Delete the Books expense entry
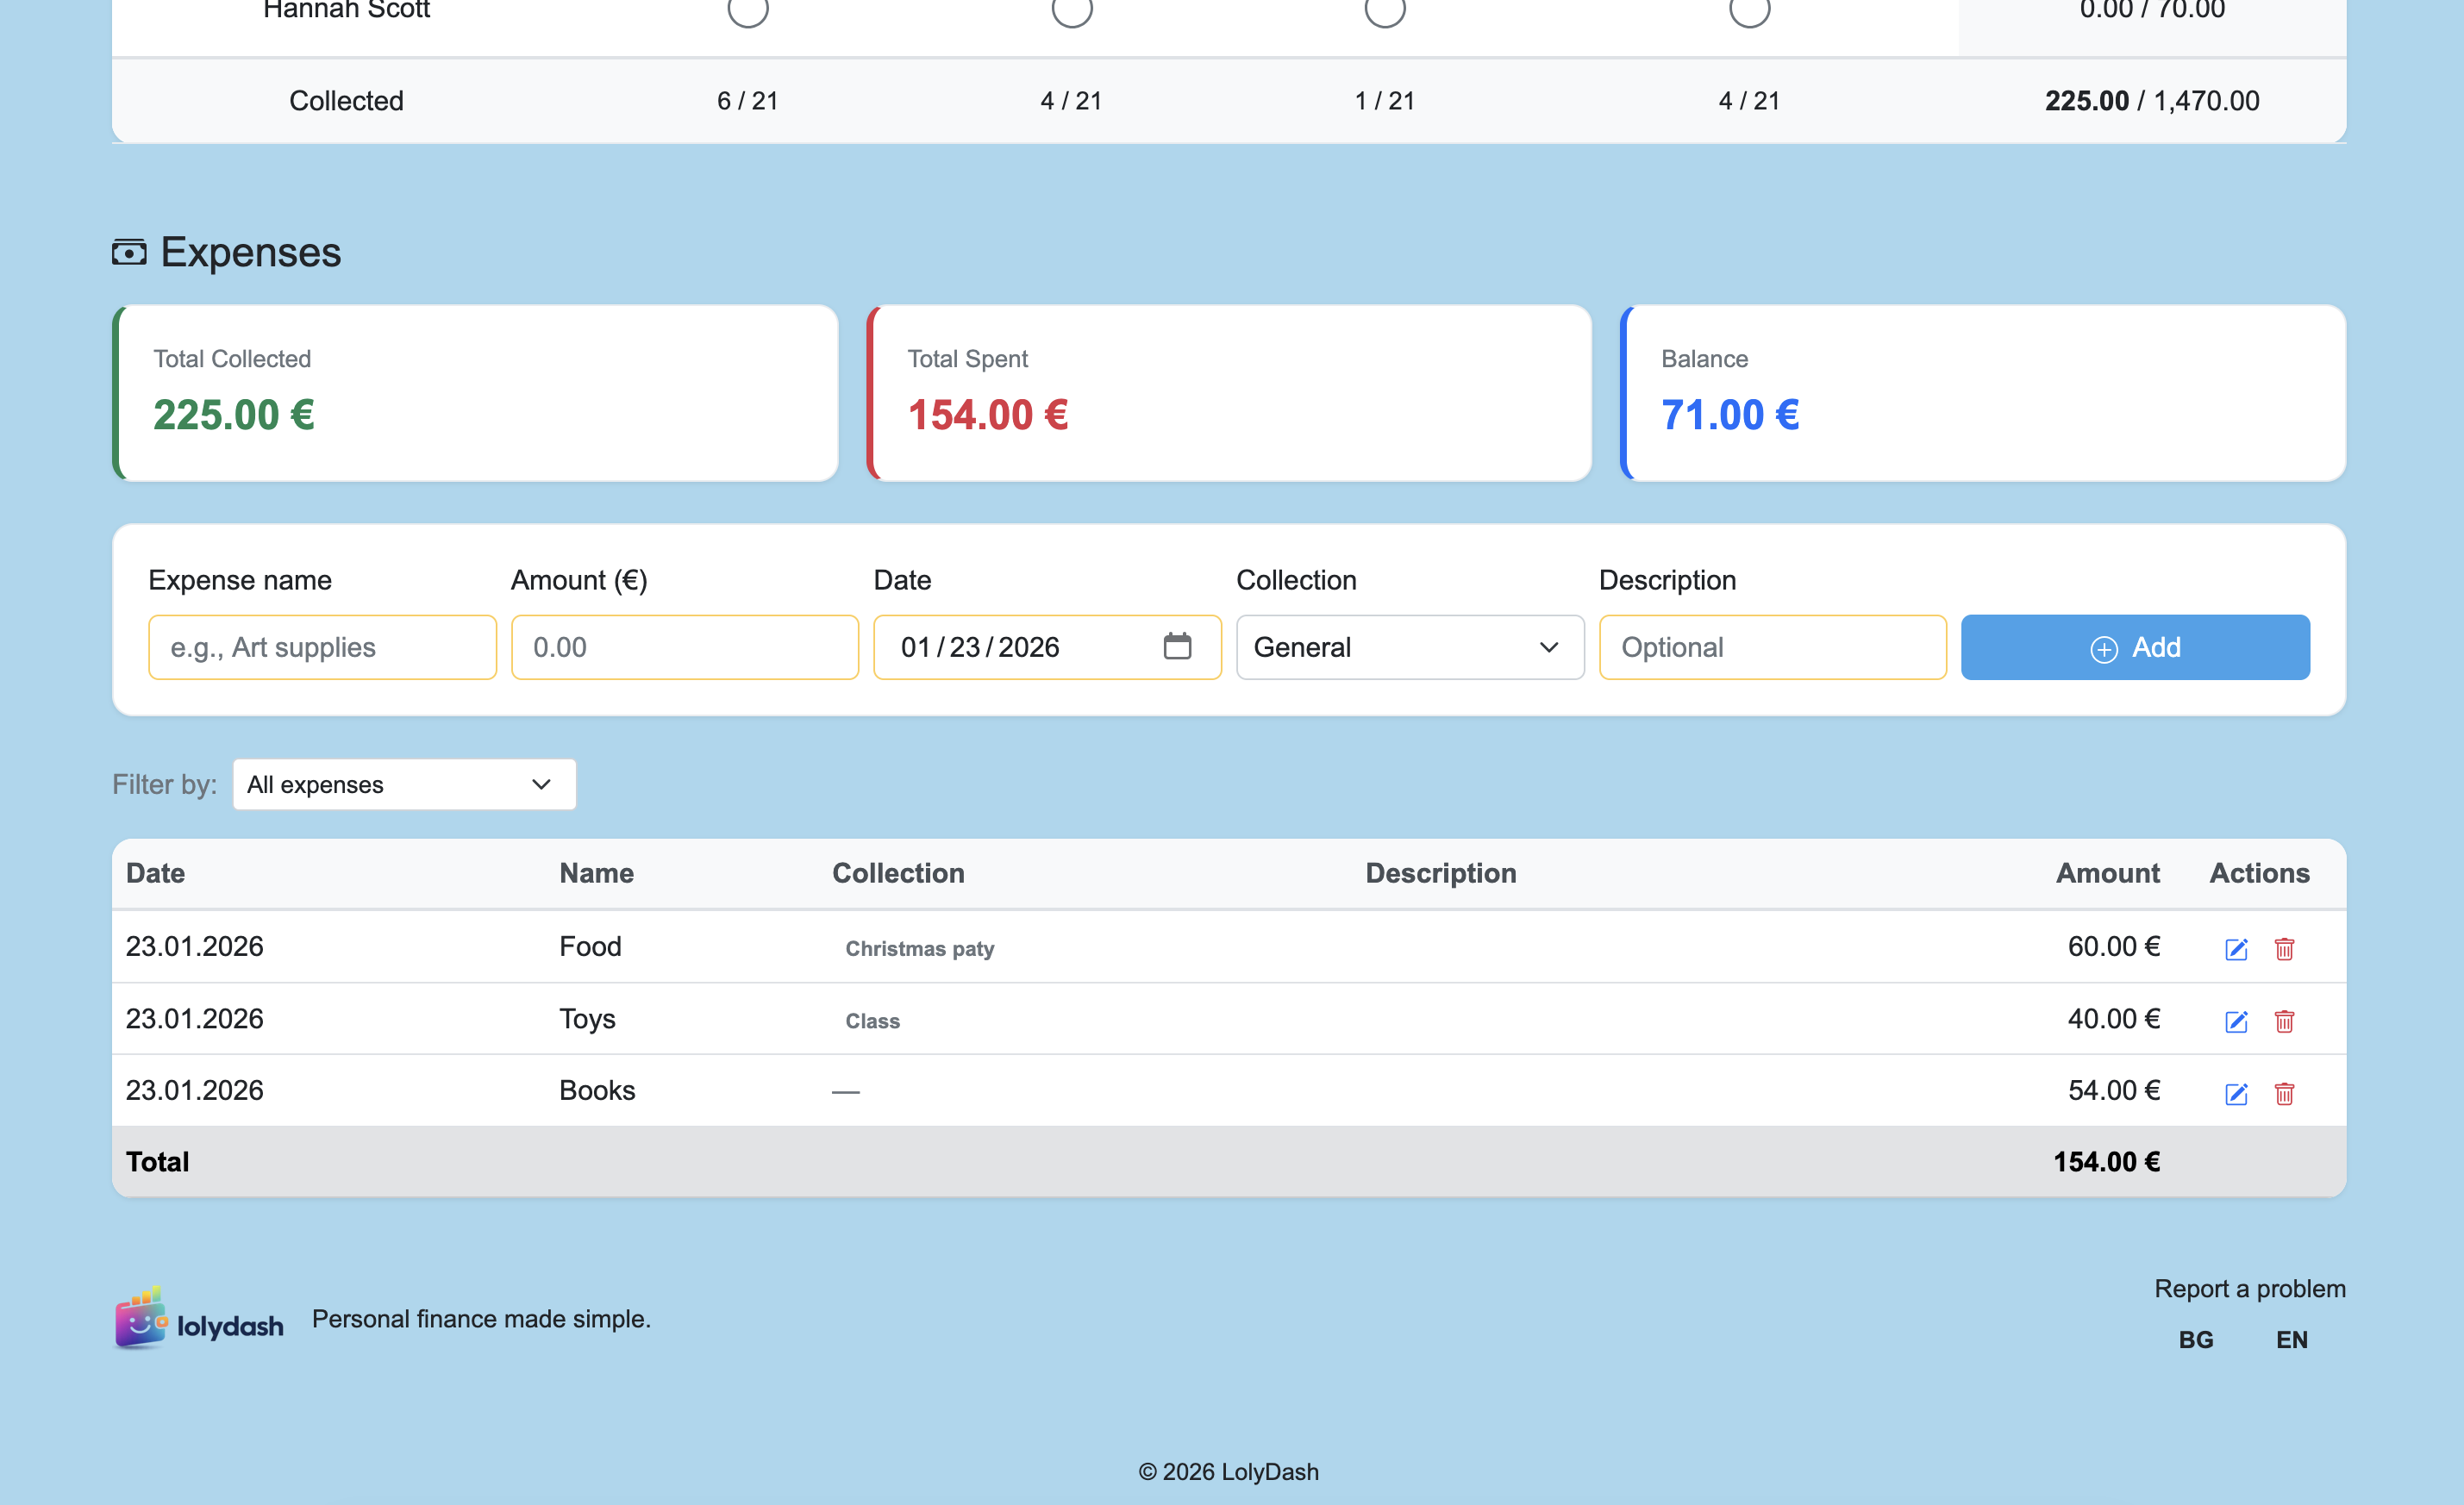Viewport: 2464px width, 1505px height. click(x=2284, y=1092)
